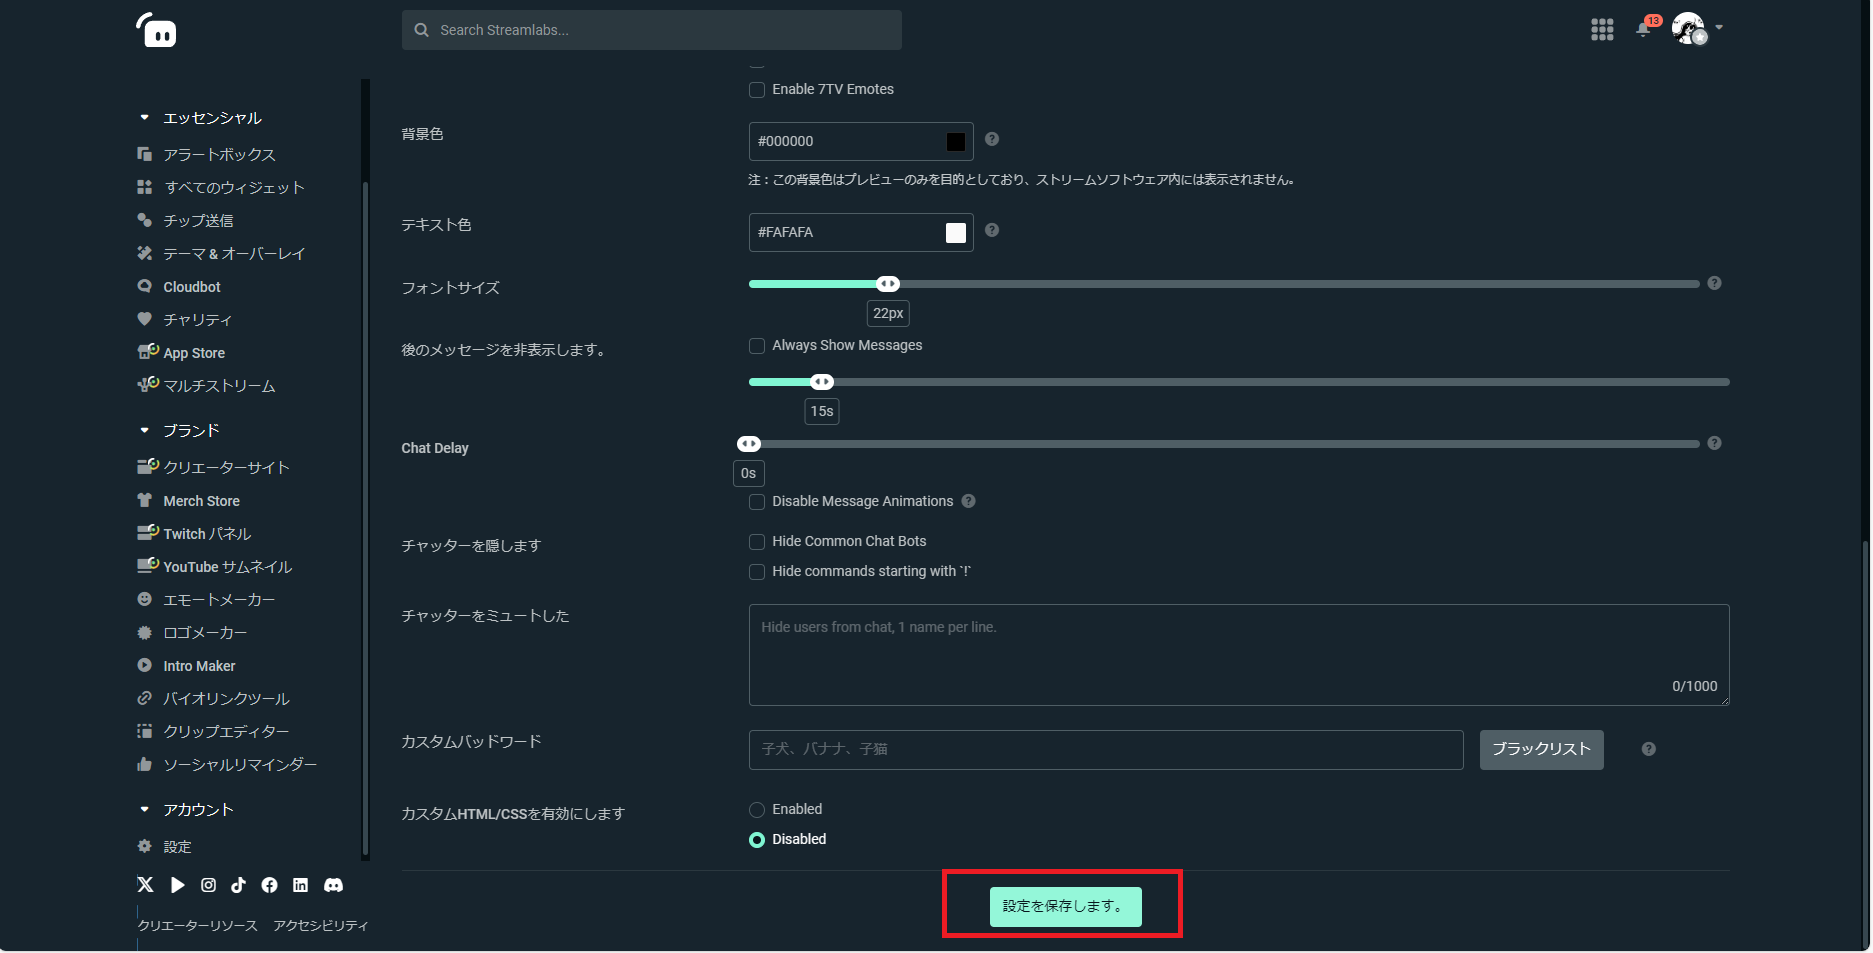Open the Discord social icon

click(x=333, y=885)
